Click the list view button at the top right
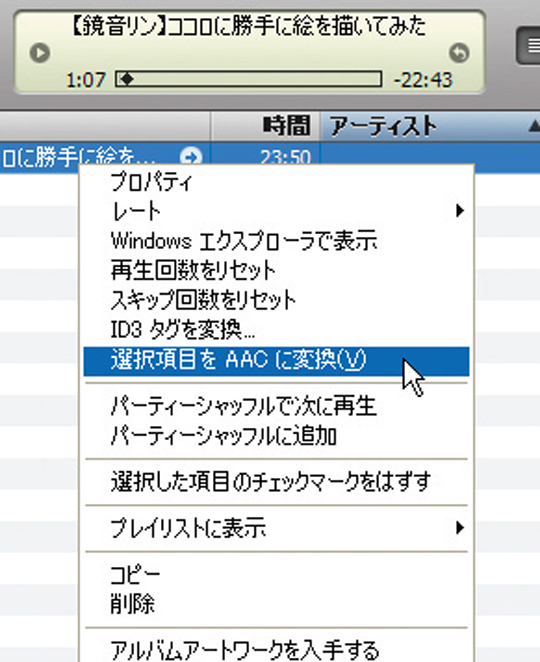 pos(529,45)
